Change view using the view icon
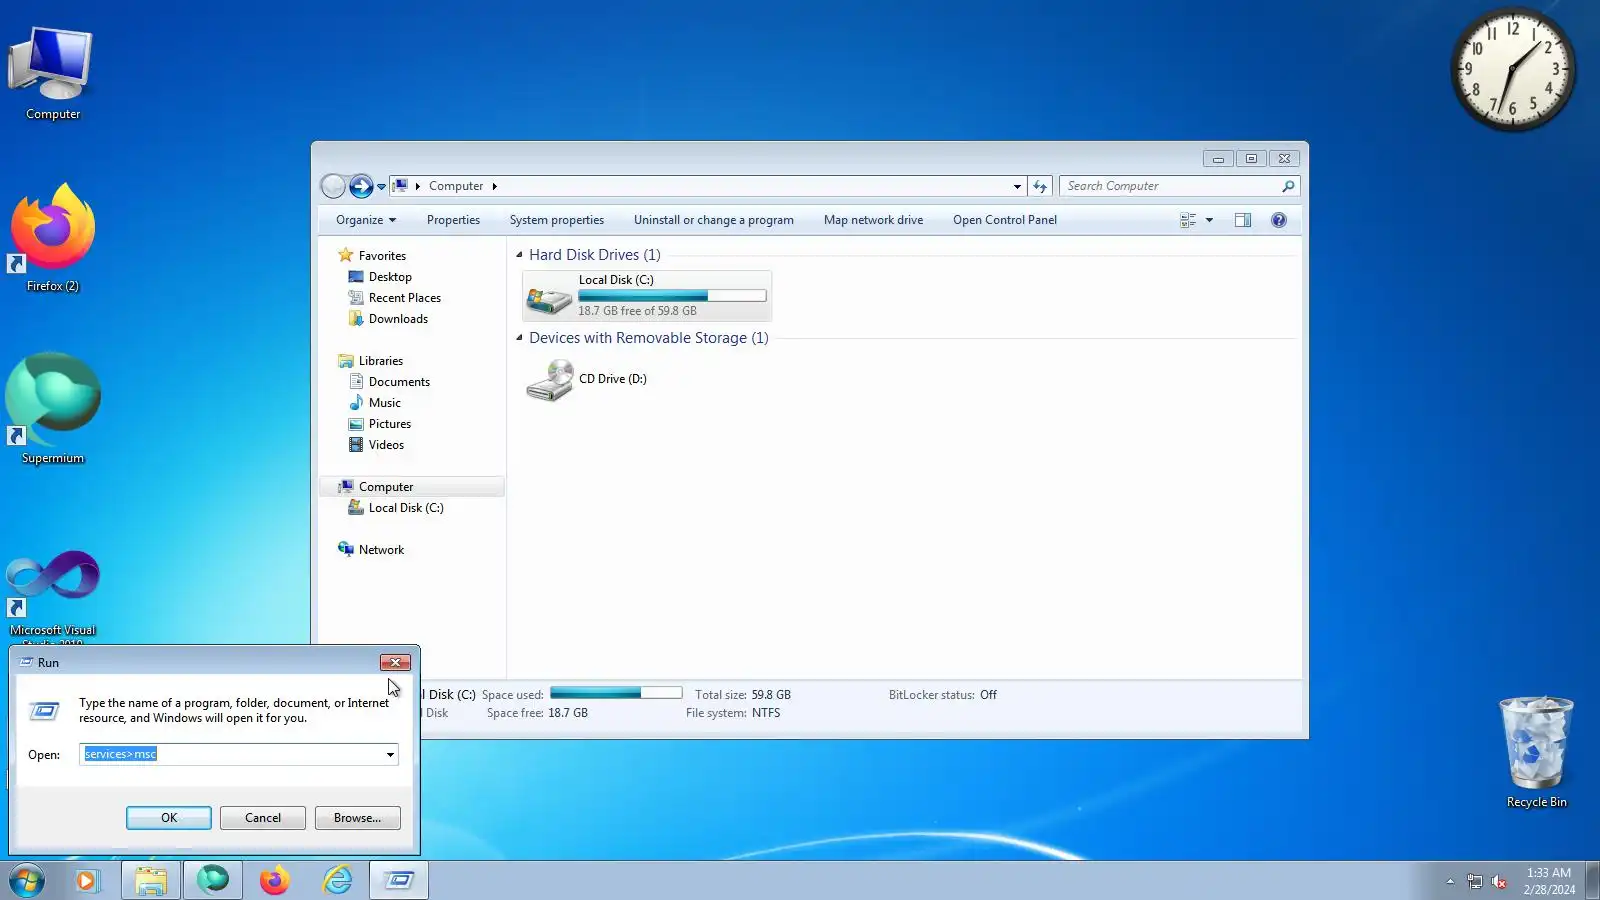 [1188, 220]
